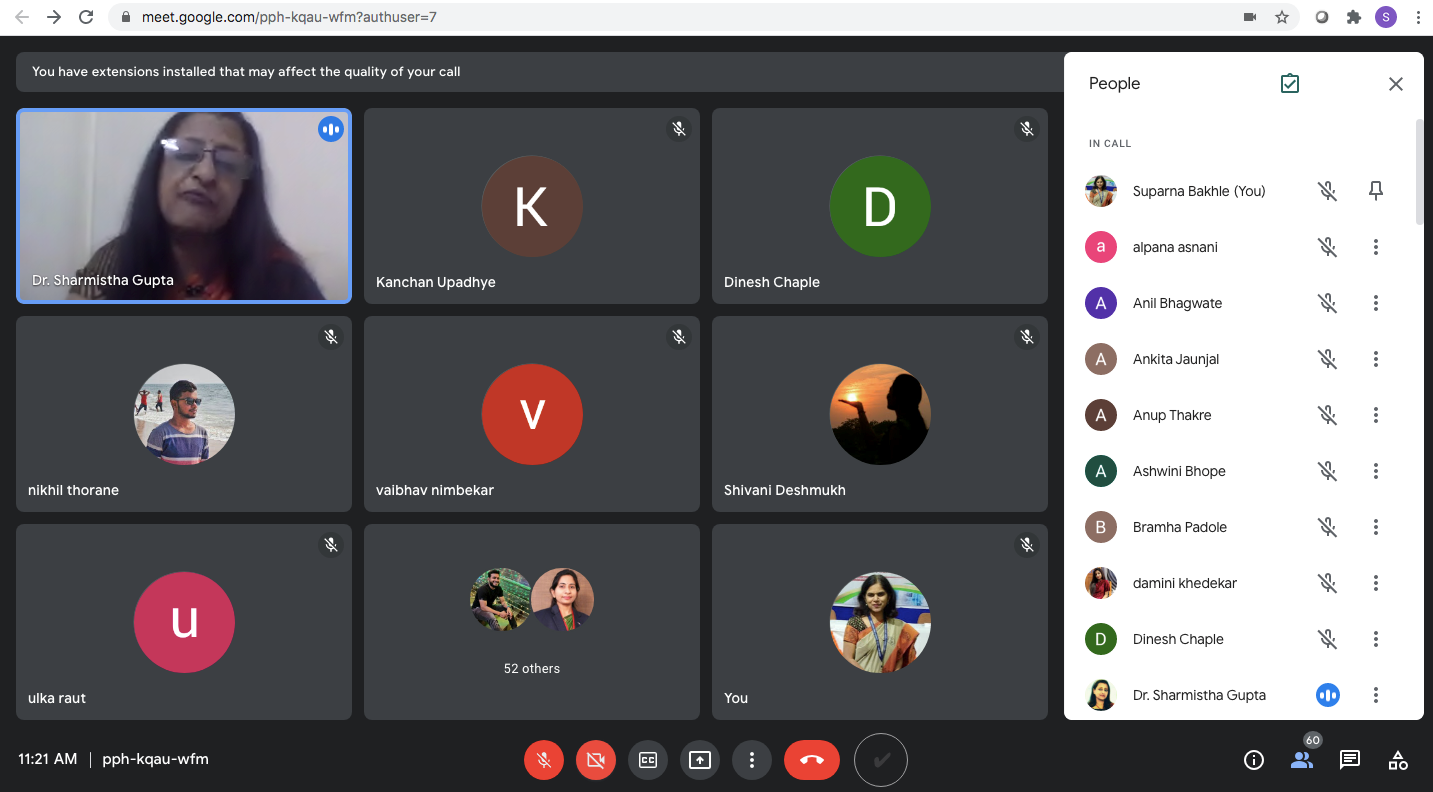Click the attendance clipboard icon in People

tap(1290, 84)
